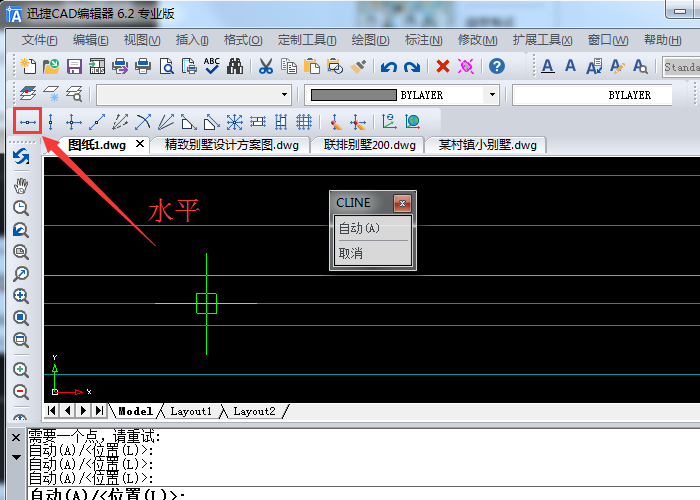Select the angled construction line tool
700x500 pixels.
97,122
